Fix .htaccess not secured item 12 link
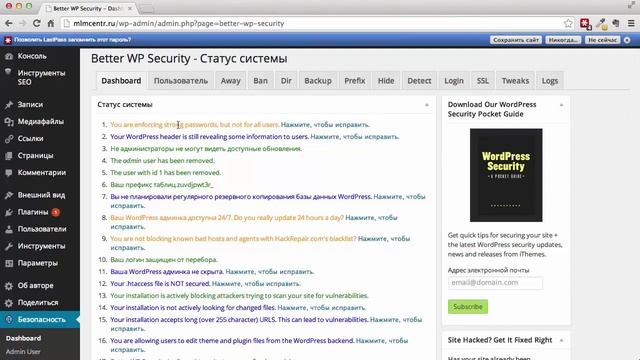Viewport: 640px width, 360px height. point(256,284)
